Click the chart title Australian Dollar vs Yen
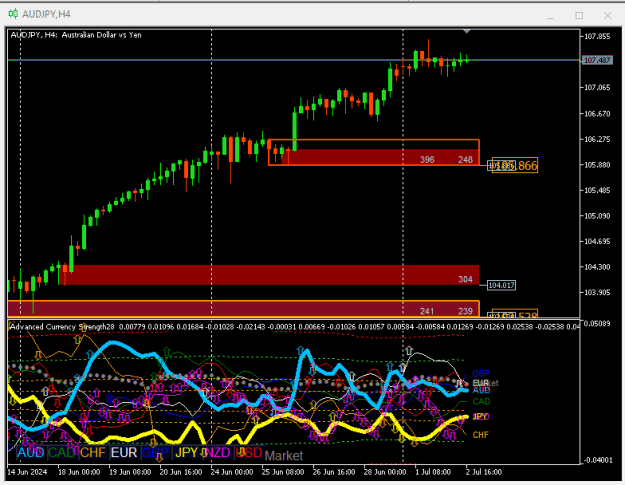This screenshot has width=625, height=485. tap(102, 35)
